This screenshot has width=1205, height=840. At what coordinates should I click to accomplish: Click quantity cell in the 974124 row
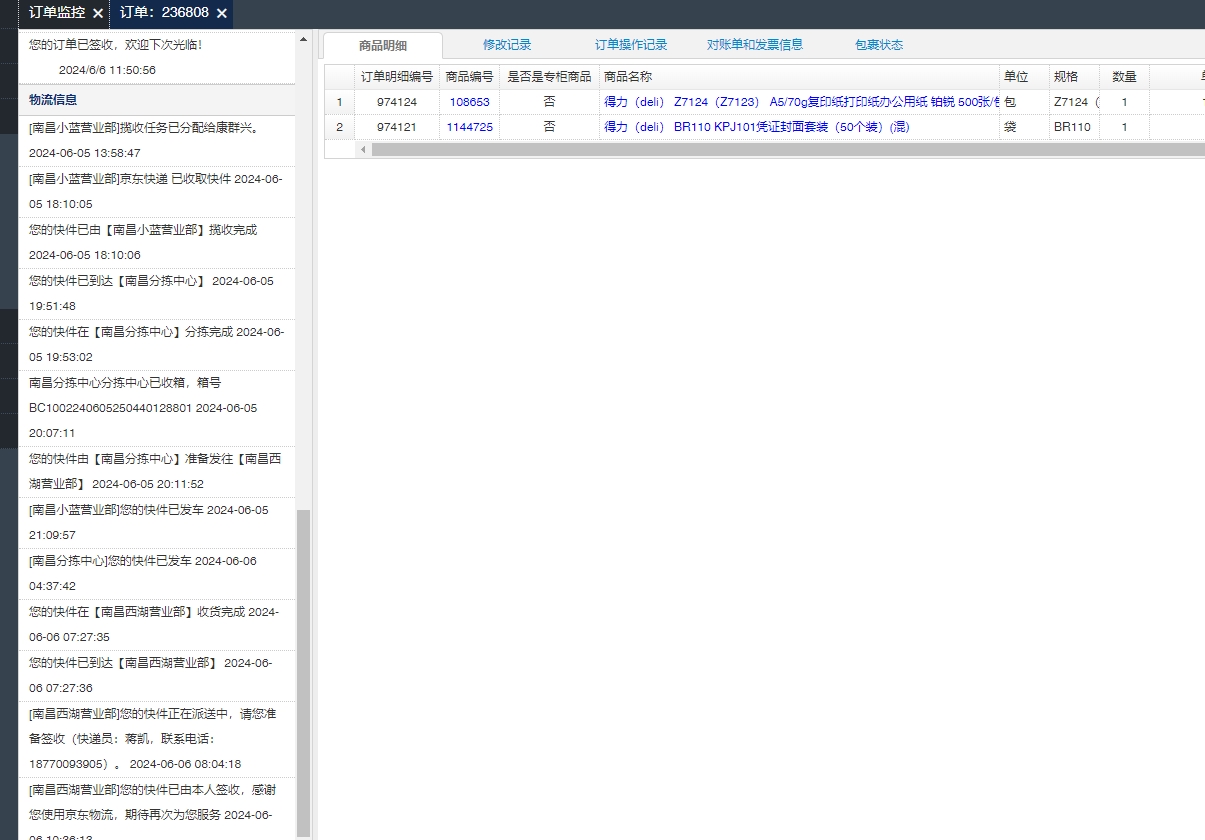tap(1125, 102)
